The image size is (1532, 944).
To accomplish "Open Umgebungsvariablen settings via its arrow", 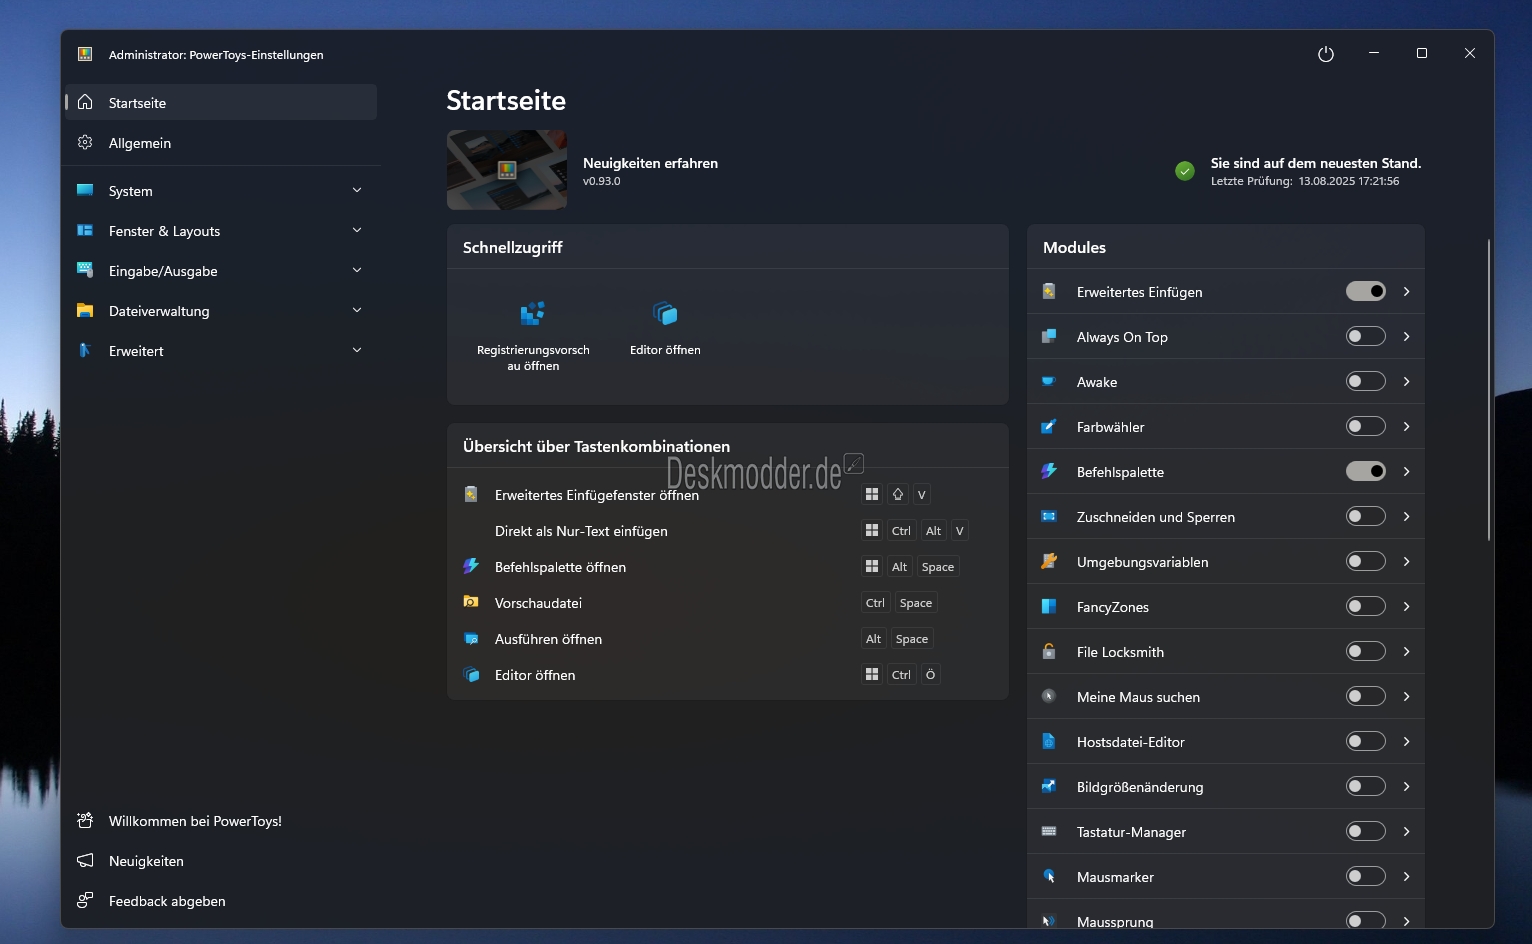I will pos(1407,561).
